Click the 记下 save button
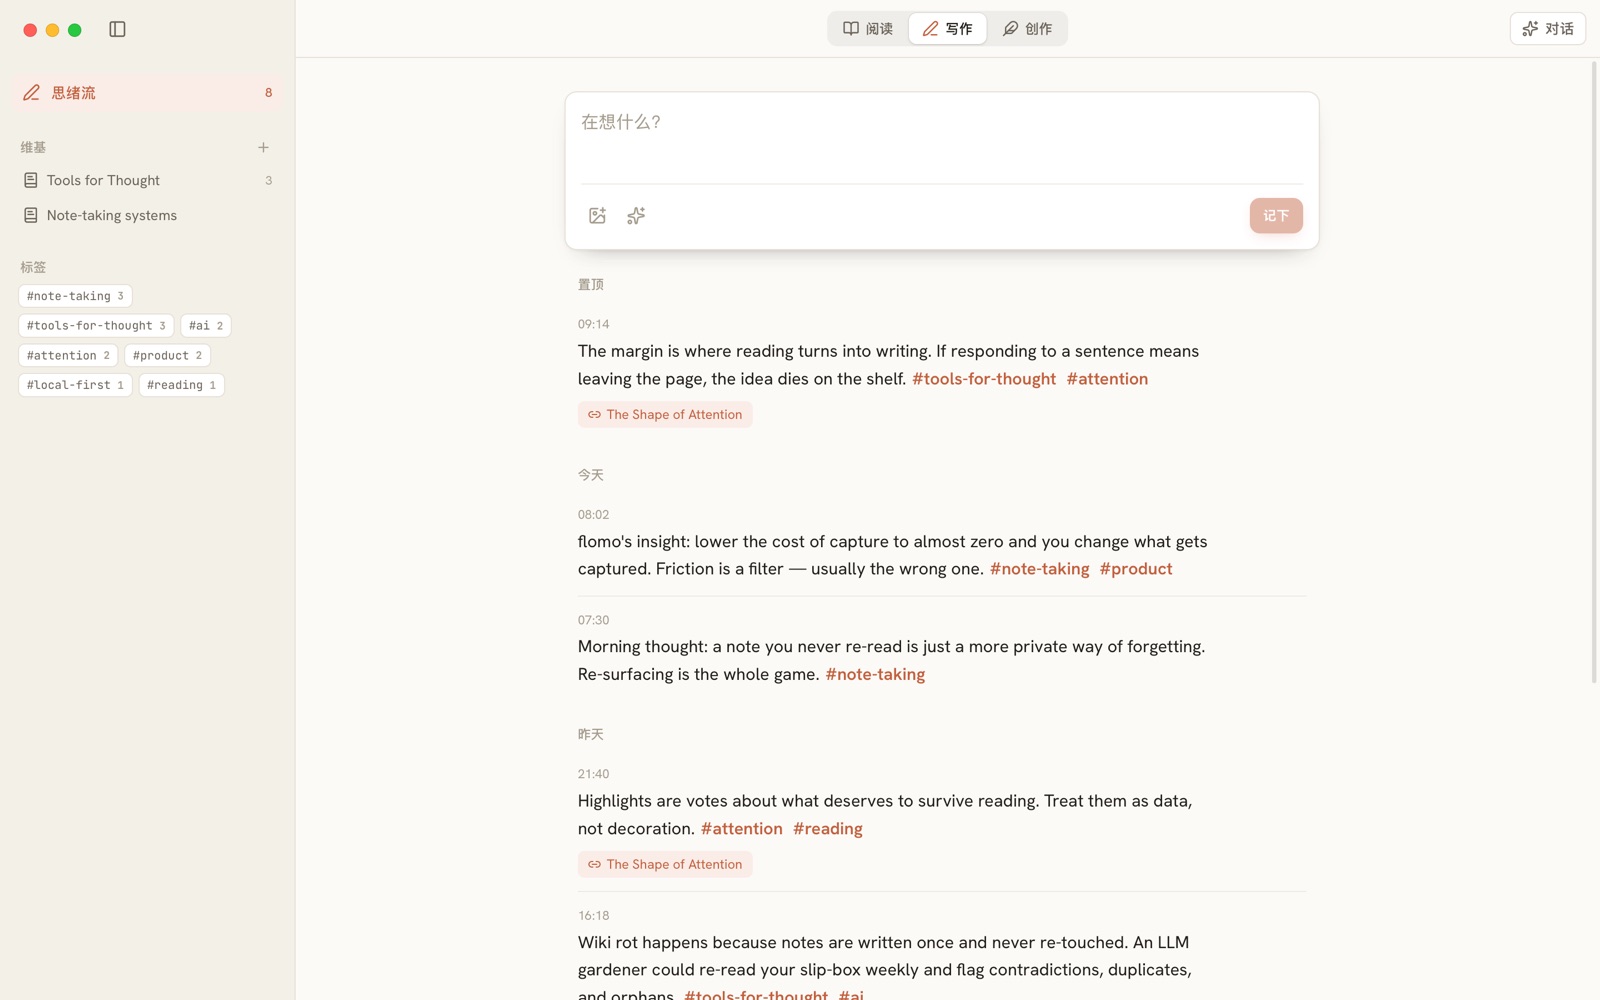Image resolution: width=1600 pixels, height=1000 pixels. coord(1276,216)
